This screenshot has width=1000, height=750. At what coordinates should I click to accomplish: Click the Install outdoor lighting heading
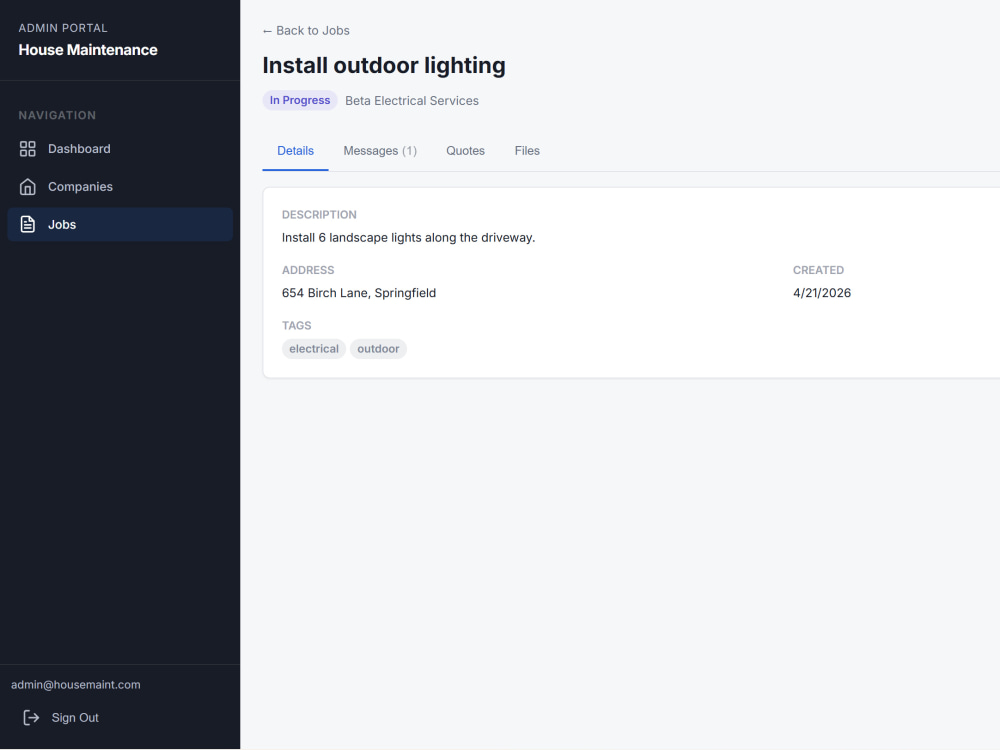click(x=384, y=65)
